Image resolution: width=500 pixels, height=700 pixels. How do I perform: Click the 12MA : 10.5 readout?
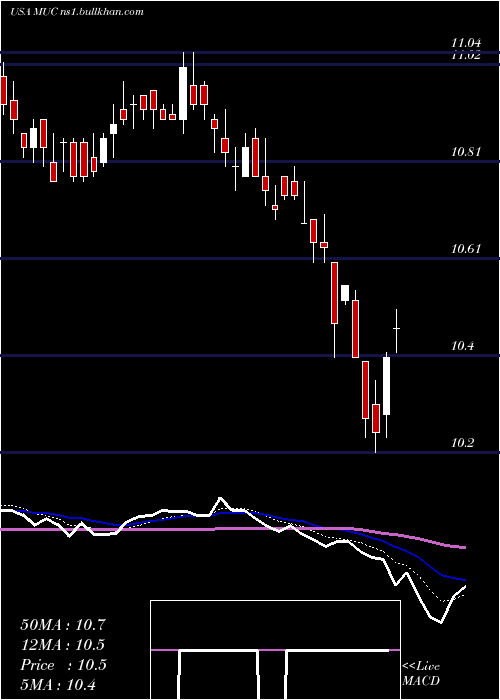point(63,645)
